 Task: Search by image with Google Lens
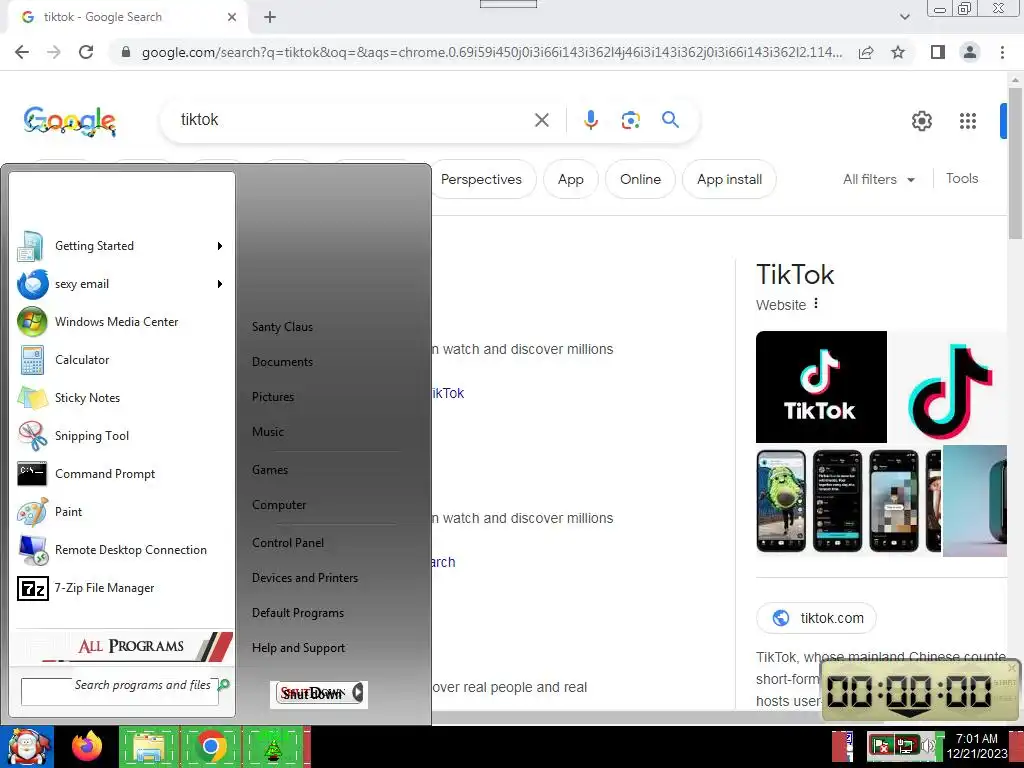click(630, 120)
